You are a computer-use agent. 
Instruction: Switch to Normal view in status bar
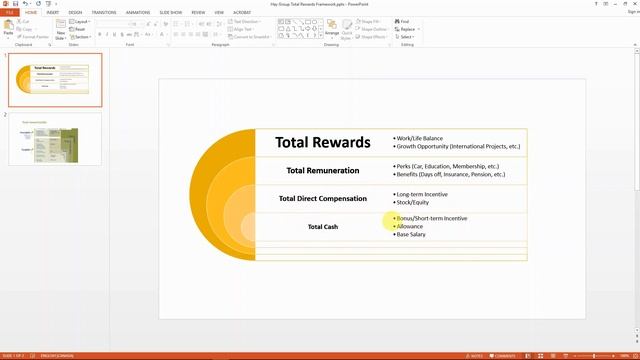tap(528, 356)
